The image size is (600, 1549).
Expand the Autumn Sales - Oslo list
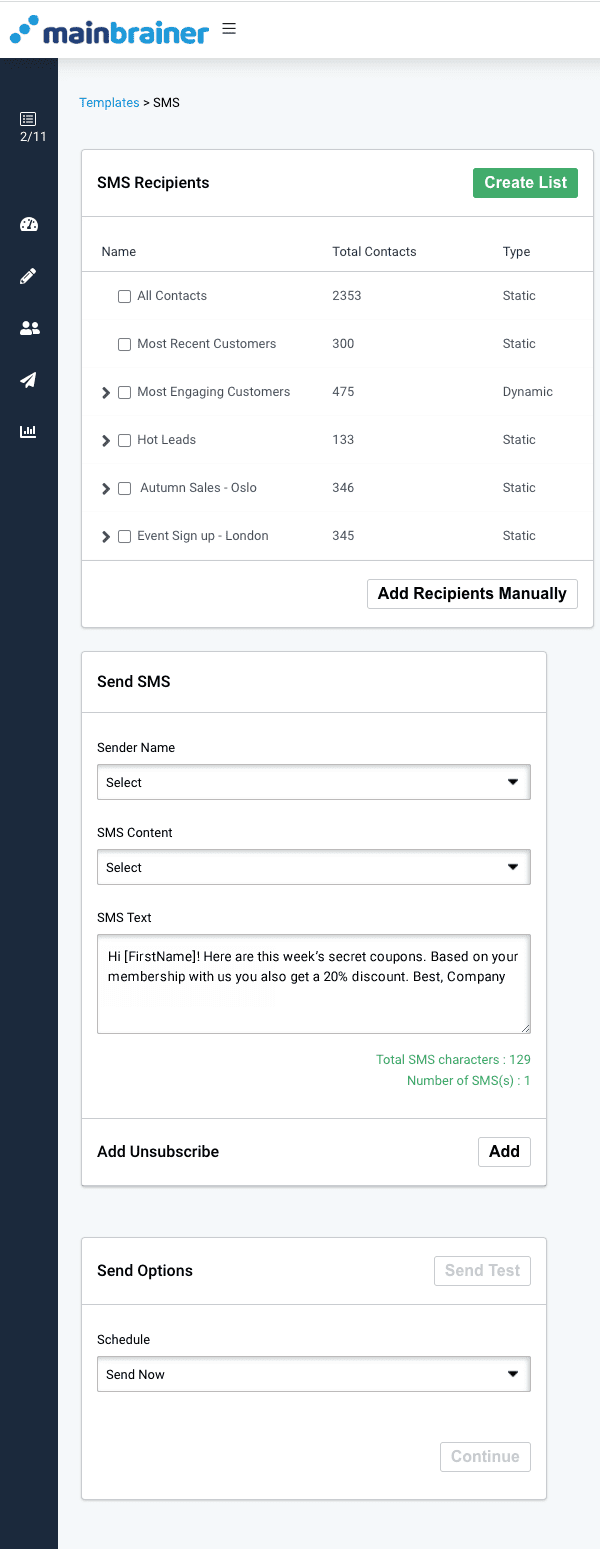coord(106,488)
